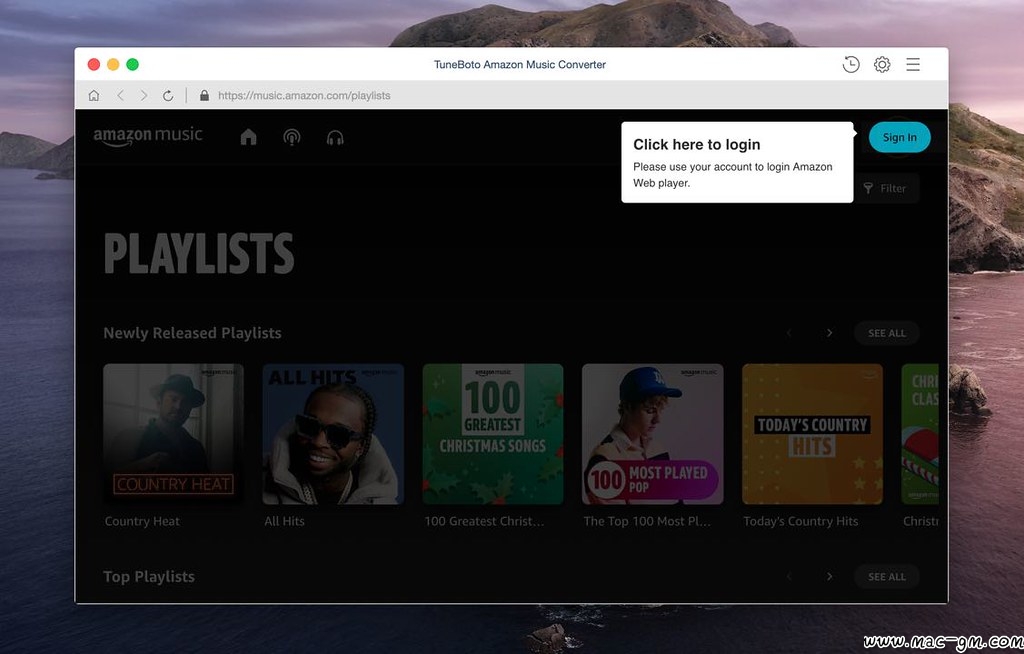Click the Country Heat title text

click(142, 521)
